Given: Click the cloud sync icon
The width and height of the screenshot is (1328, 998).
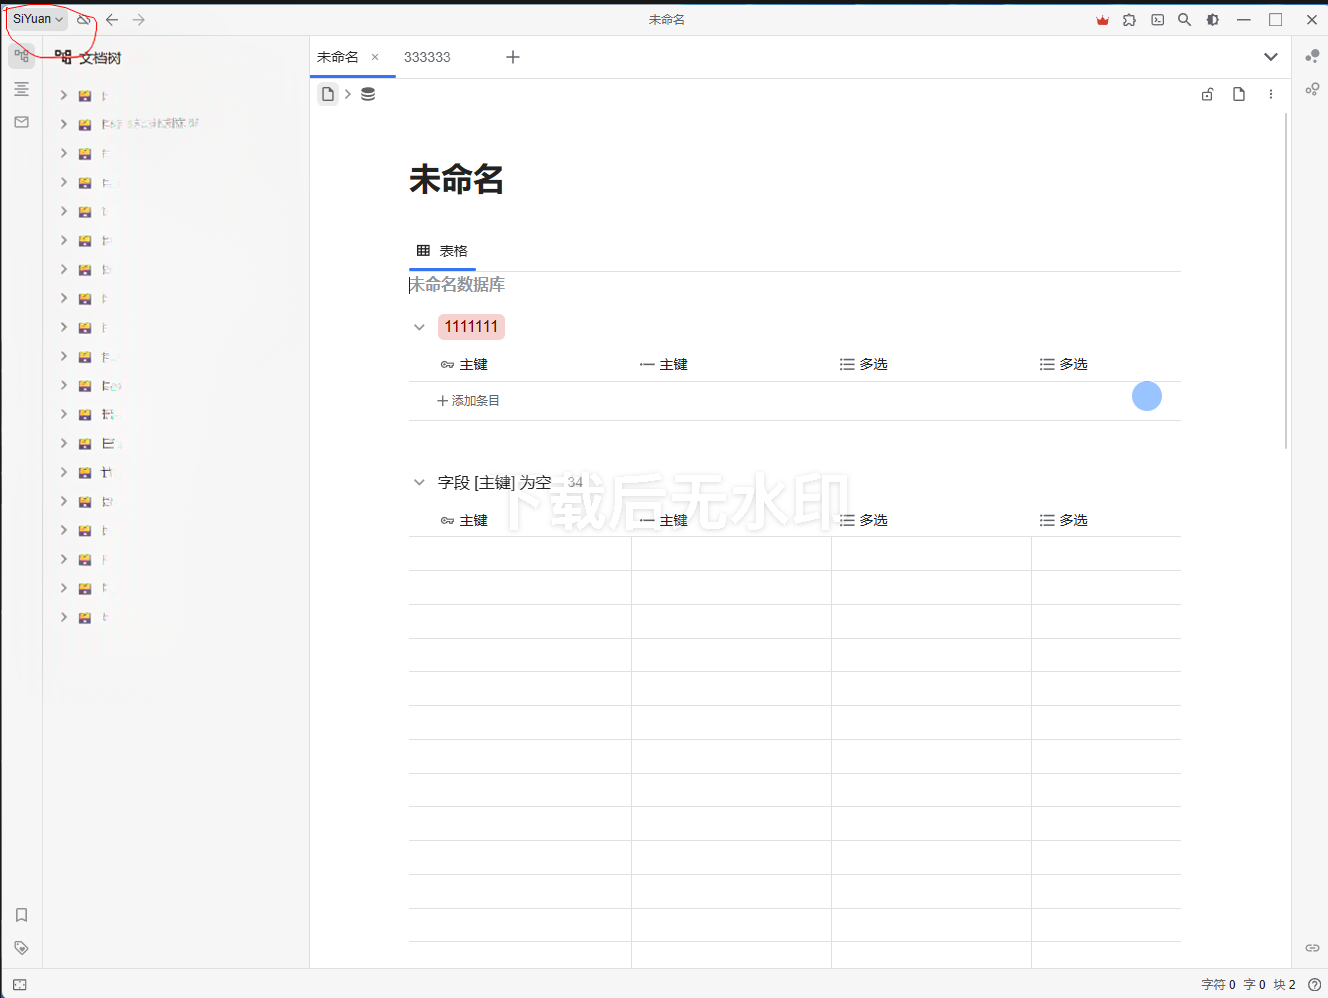Looking at the screenshot, I should [84, 19].
